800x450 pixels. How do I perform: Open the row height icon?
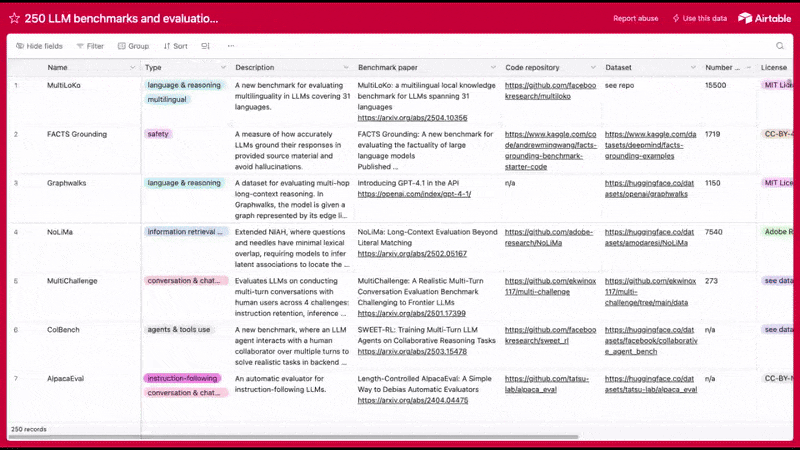[x=206, y=46]
